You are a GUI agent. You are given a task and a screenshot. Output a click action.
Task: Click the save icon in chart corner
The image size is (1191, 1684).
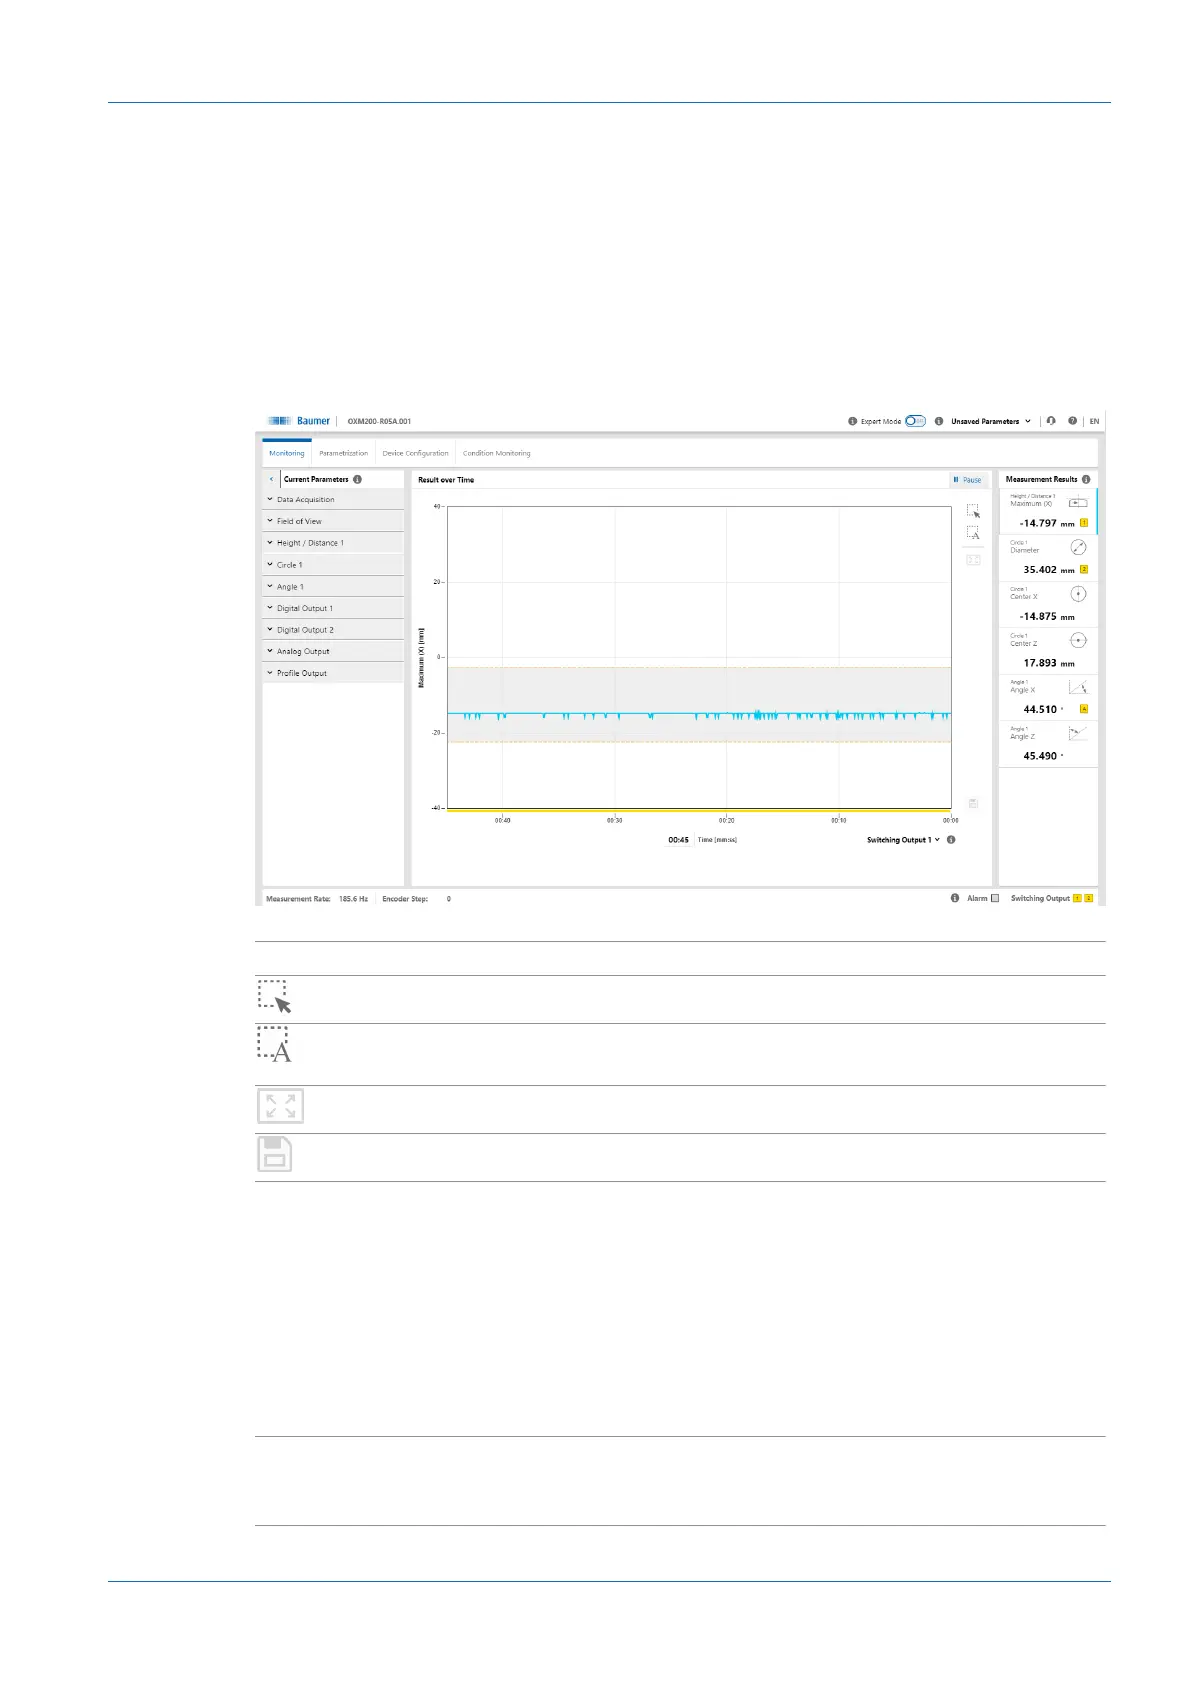(x=973, y=803)
